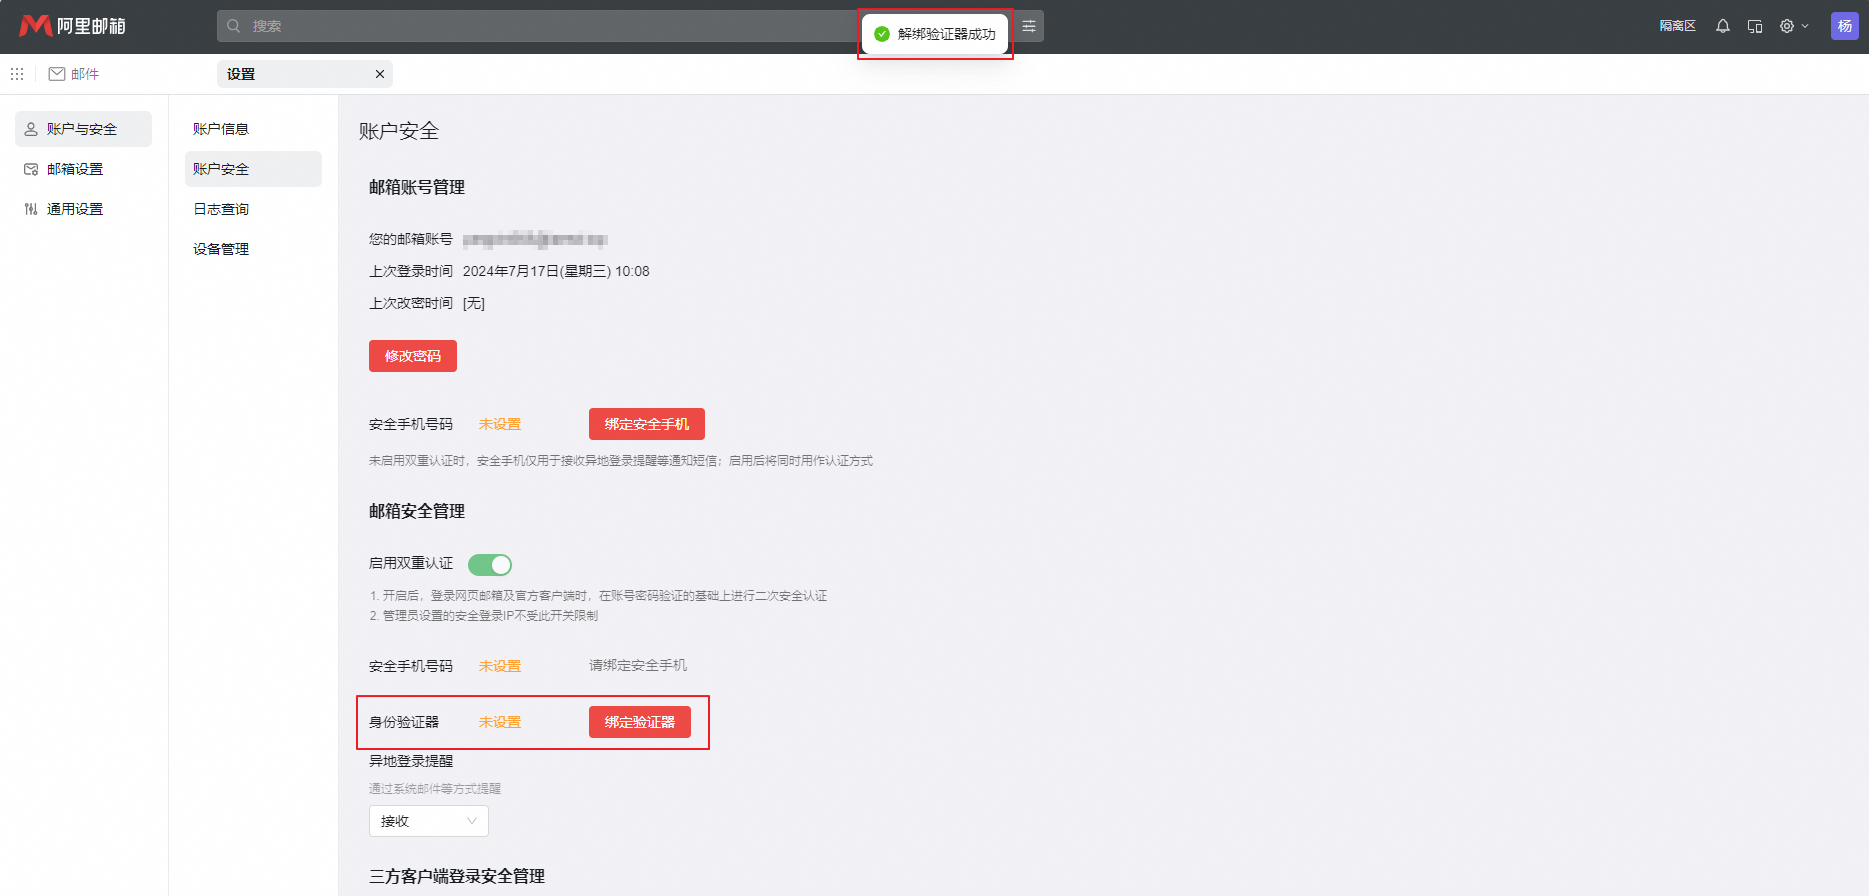Screen dimensions: 1869x896
Task: Click the Alibaba Mail logo
Action: (72, 26)
